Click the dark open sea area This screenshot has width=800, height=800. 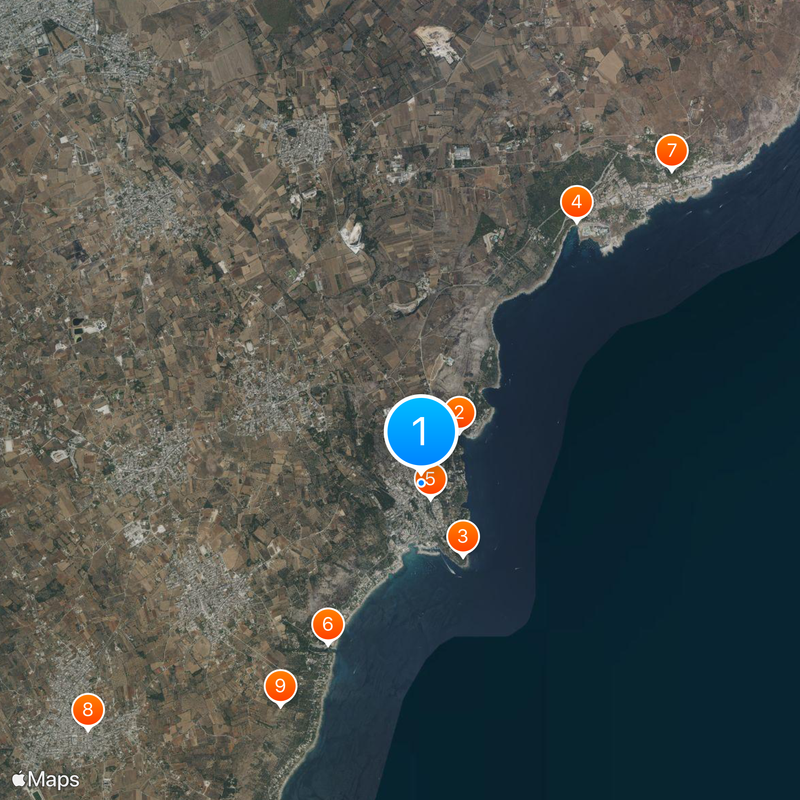(x=650, y=550)
